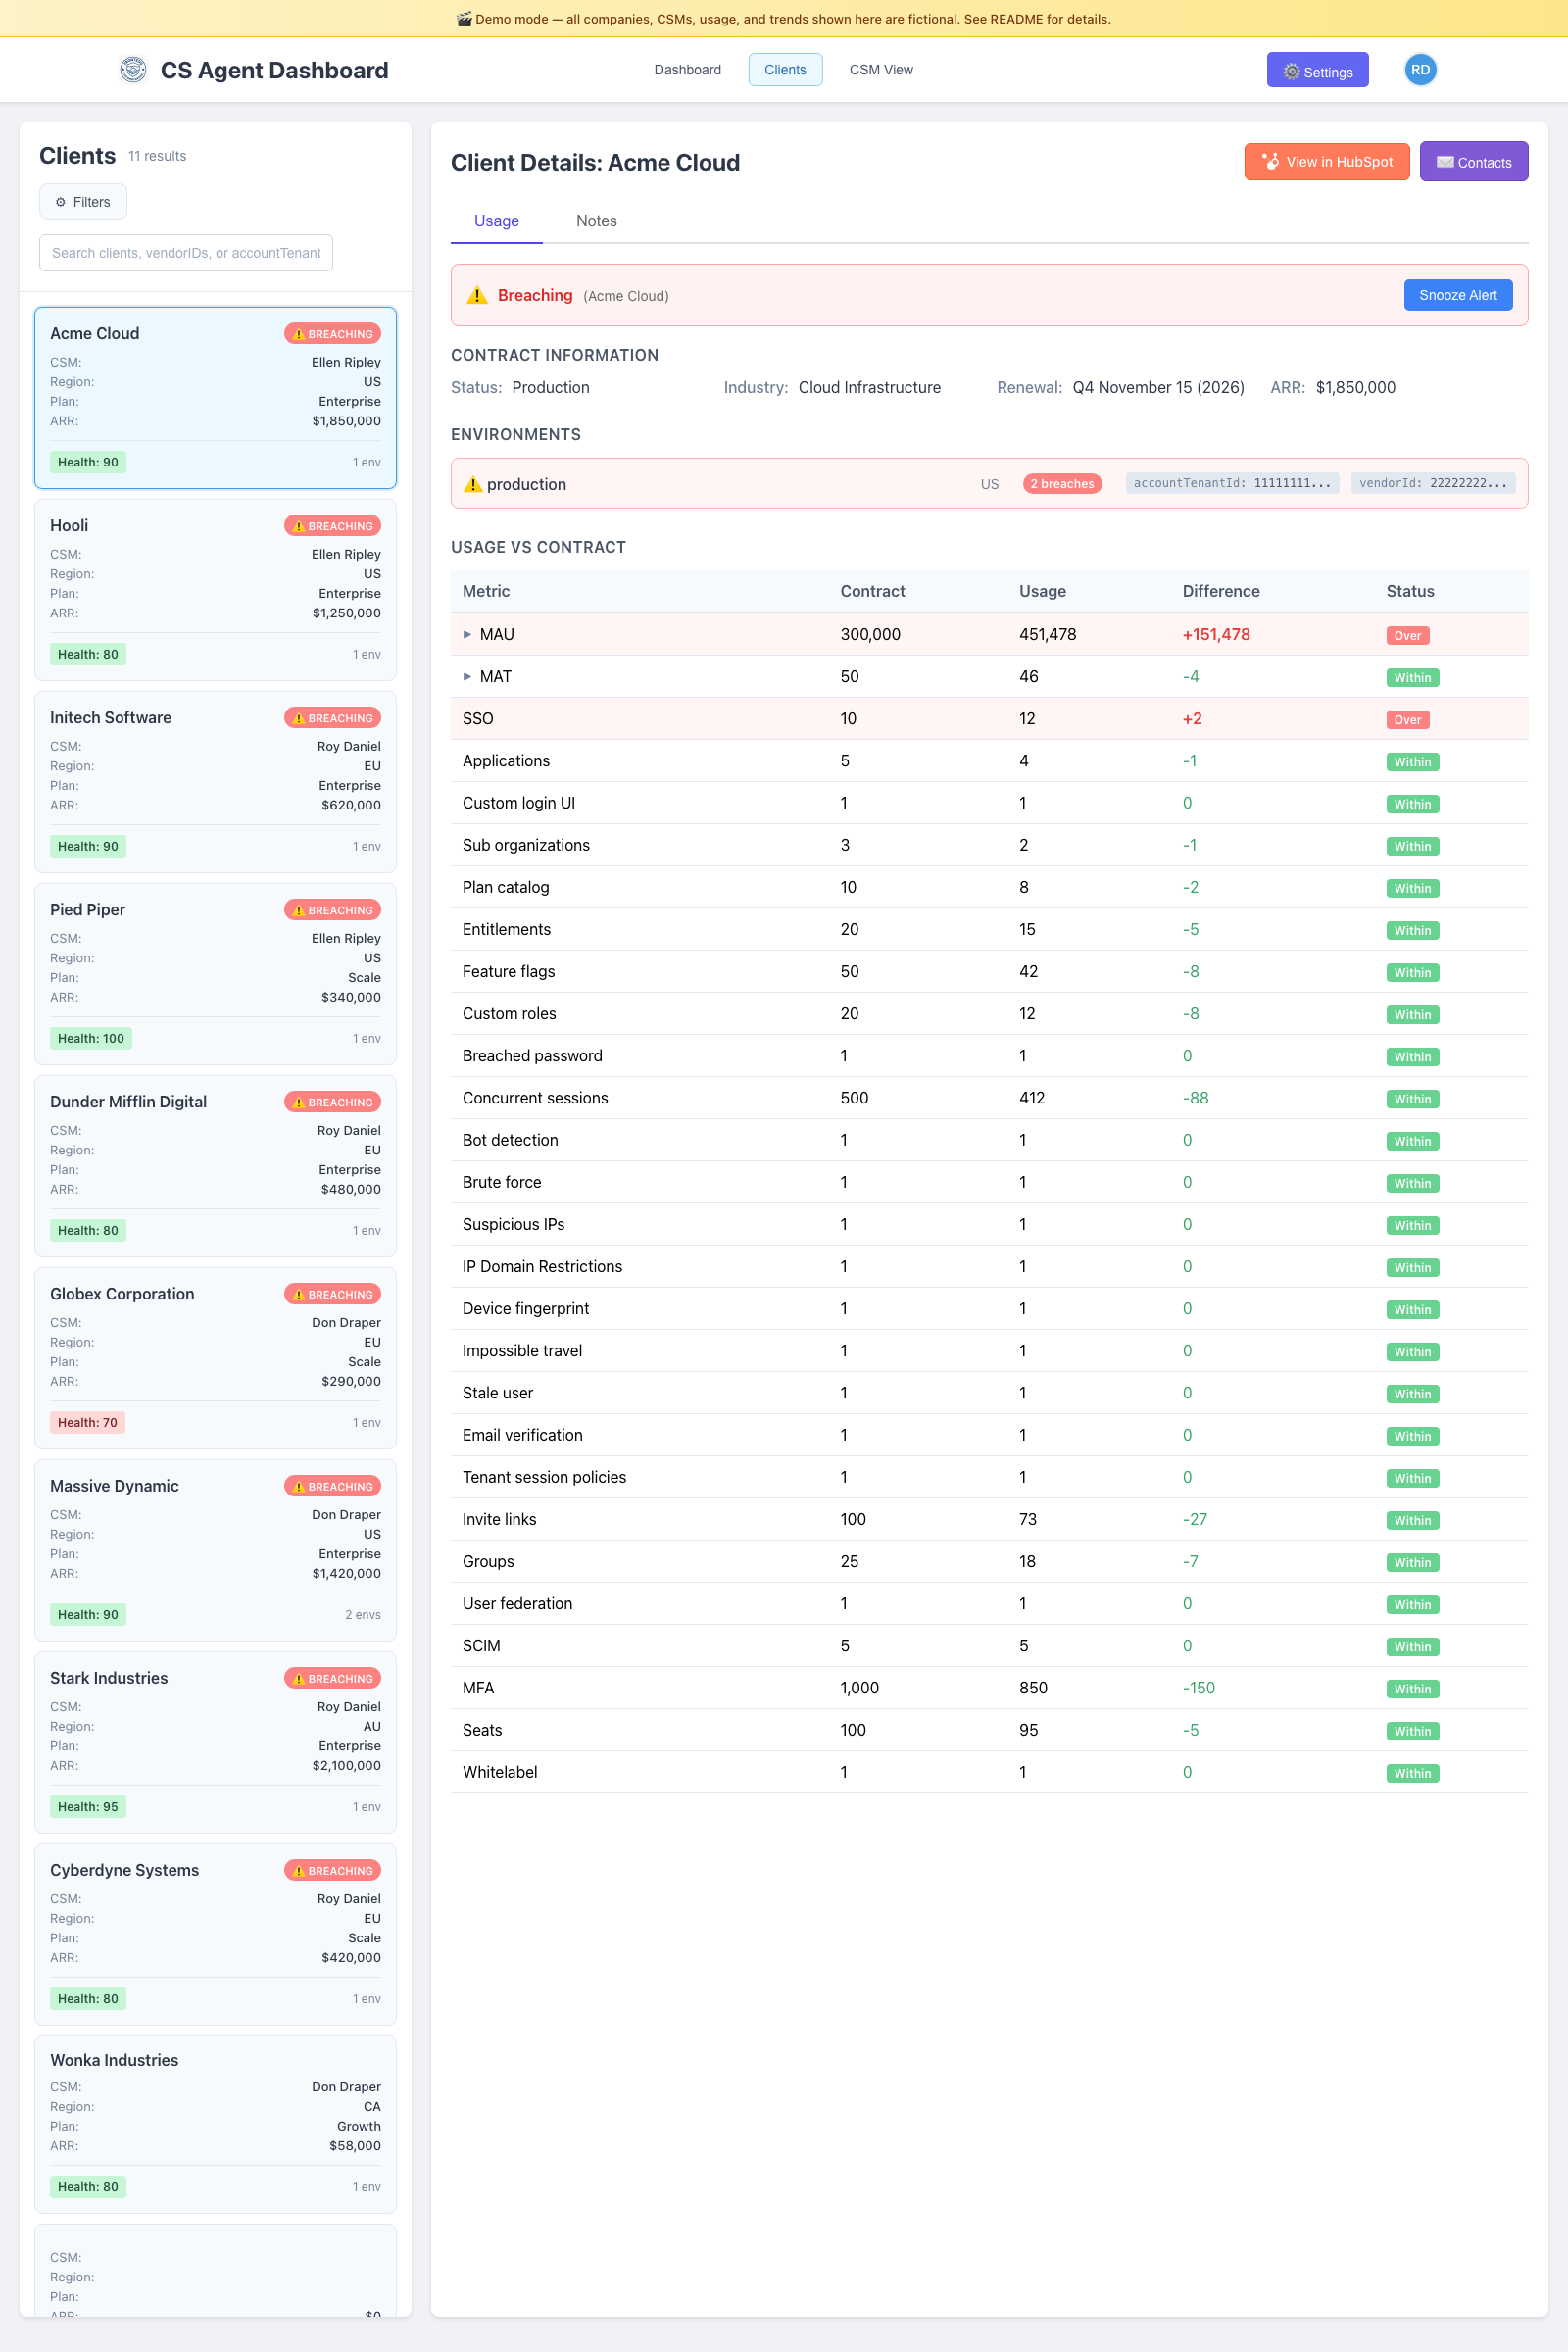This screenshot has width=1568, height=2352.
Task: Open the CSM View nav item
Action: pyautogui.click(x=880, y=70)
